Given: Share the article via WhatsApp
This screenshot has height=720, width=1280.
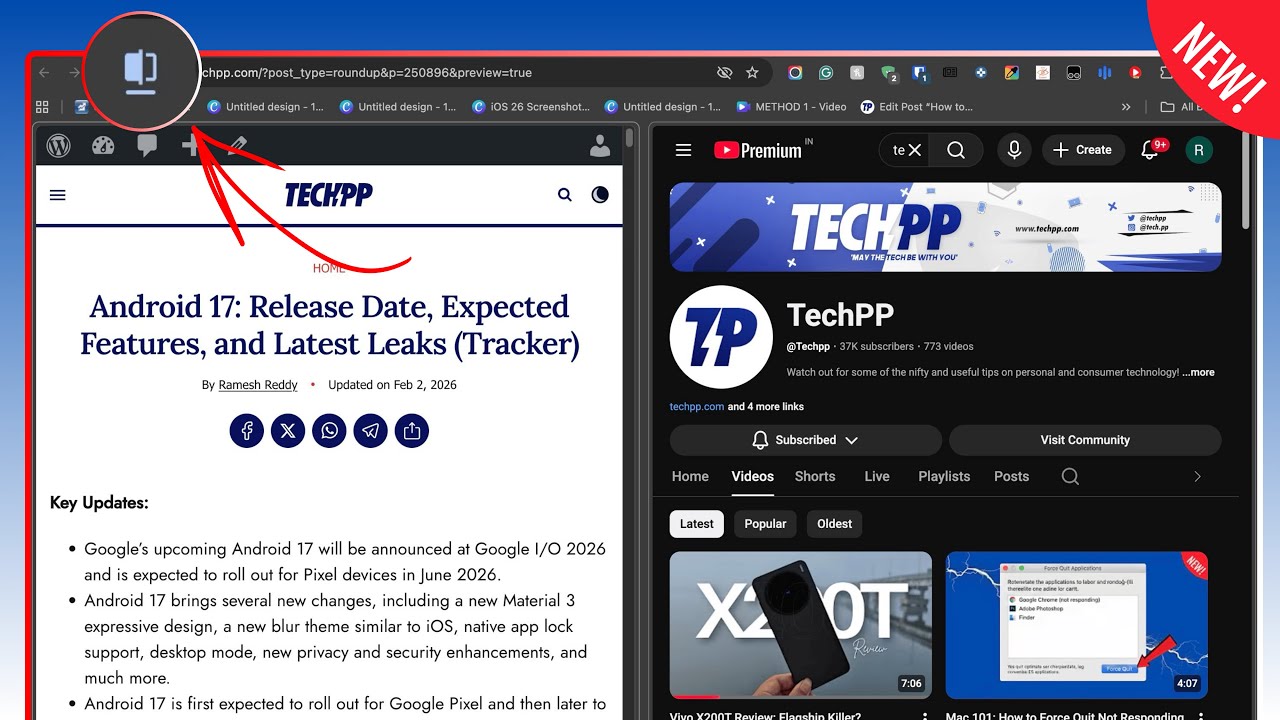Looking at the screenshot, I should [x=329, y=431].
